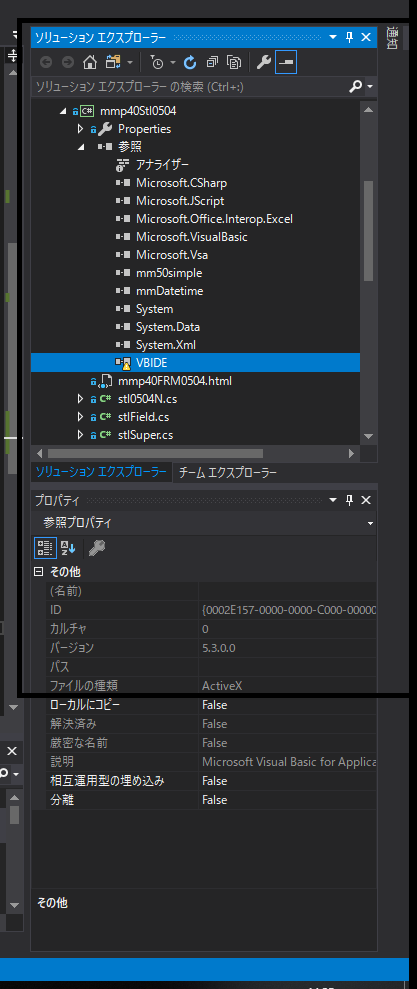Click the Home icon in Solution Explorer toolbar
This screenshot has width=417, height=989.
(90, 62)
